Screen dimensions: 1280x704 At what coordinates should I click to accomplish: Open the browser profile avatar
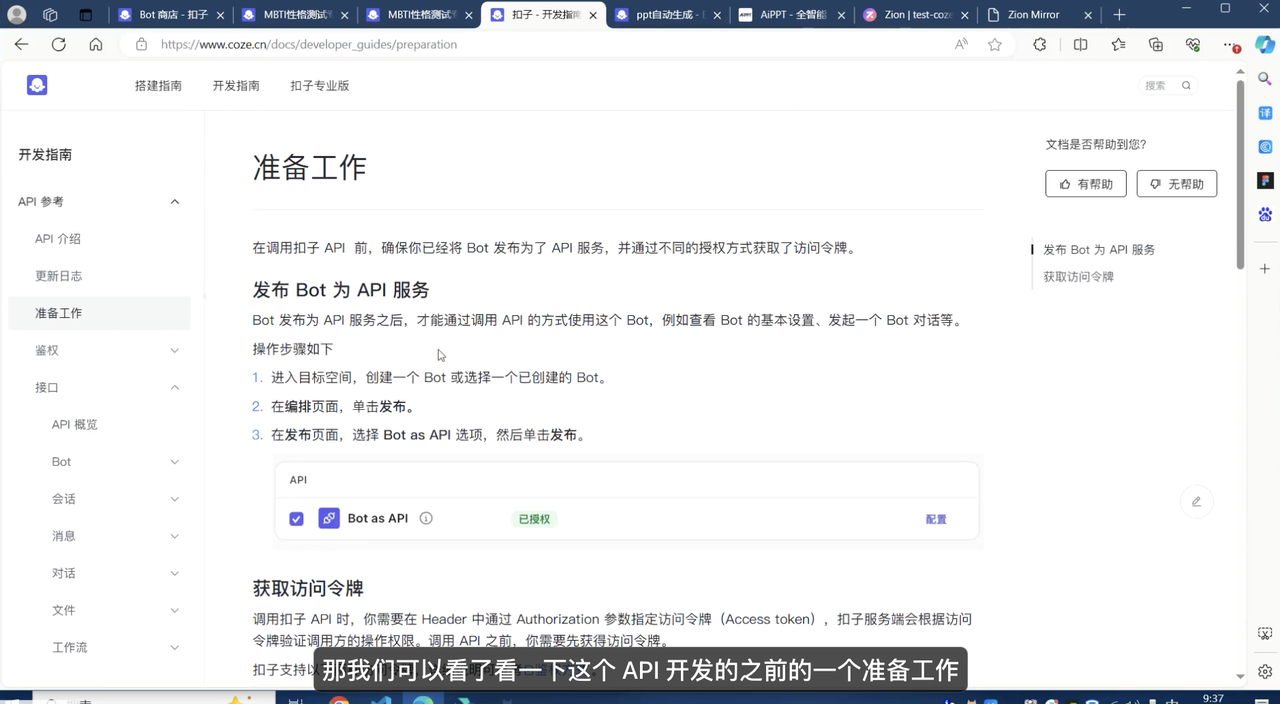(x=16, y=15)
